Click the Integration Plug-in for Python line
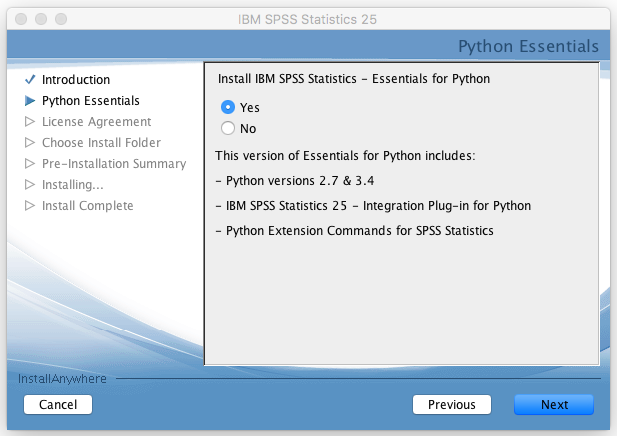Image resolution: width=617 pixels, height=436 pixels. (373, 206)
